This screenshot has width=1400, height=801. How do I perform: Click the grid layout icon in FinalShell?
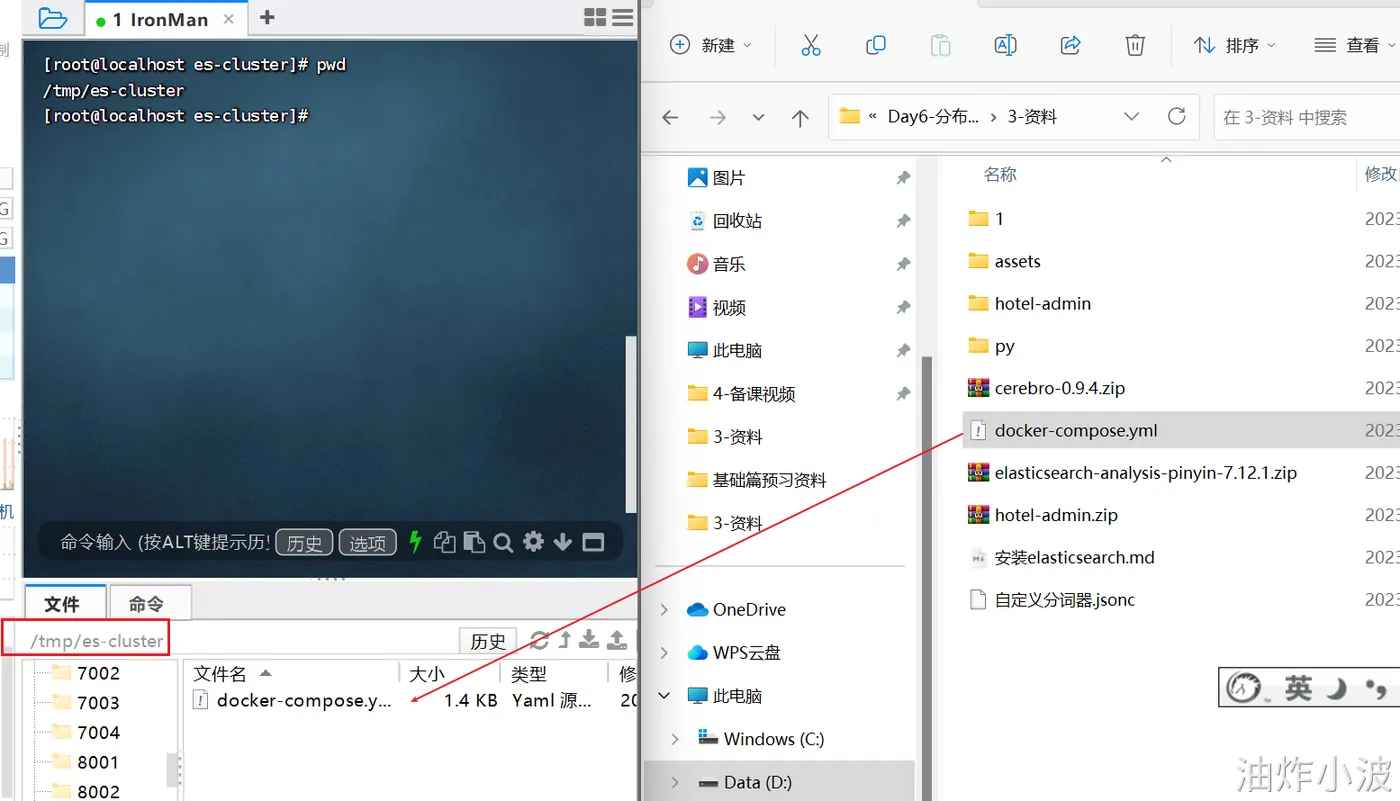pos(595,18)
